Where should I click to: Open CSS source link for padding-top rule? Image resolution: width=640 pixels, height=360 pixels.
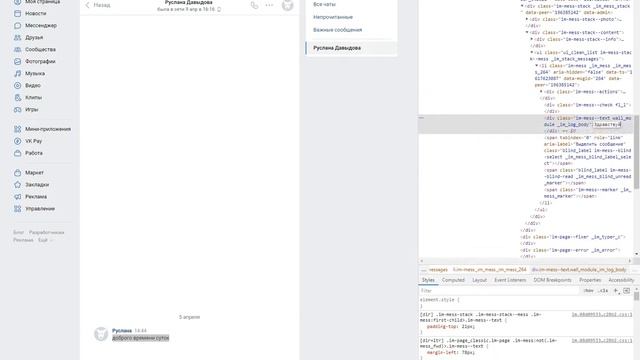602,315
